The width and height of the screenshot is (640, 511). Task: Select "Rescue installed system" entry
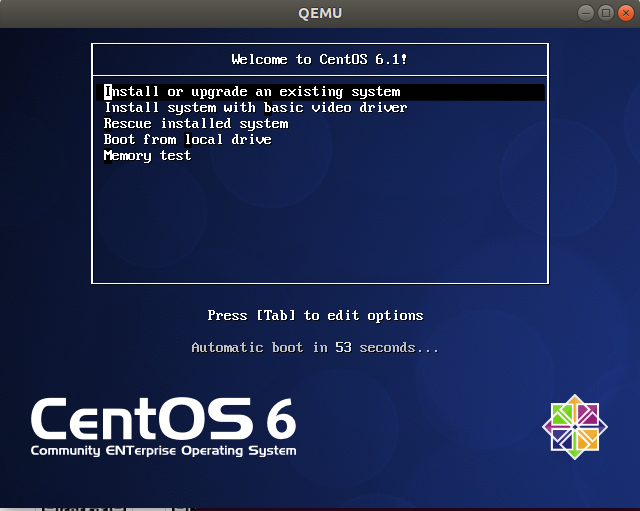point(196,124)
